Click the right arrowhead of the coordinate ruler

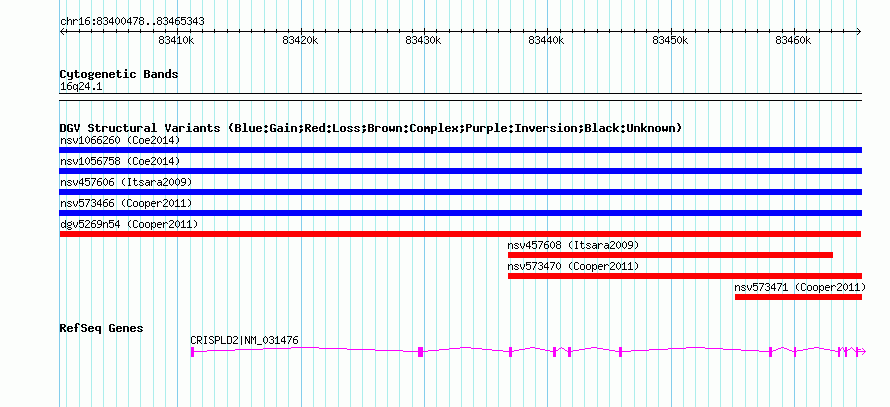(859, 32)
